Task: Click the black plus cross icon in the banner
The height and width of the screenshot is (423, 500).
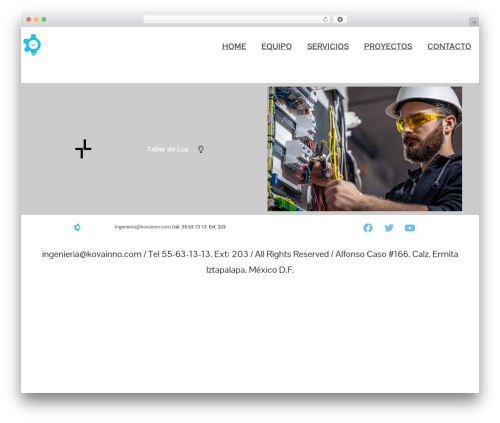Action: 83,149
